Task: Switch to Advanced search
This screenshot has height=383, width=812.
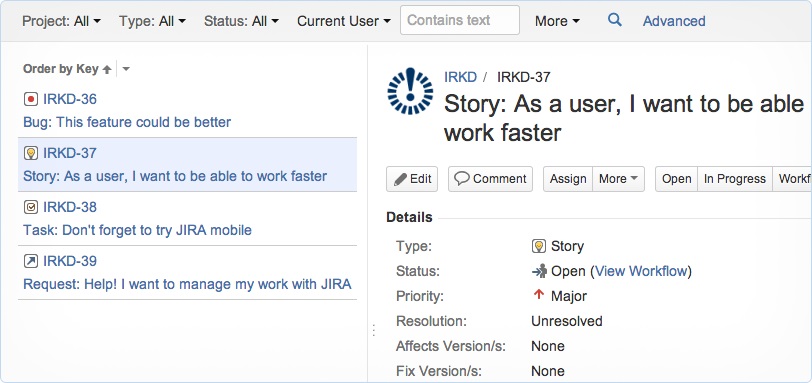Action: click(674, 21)
